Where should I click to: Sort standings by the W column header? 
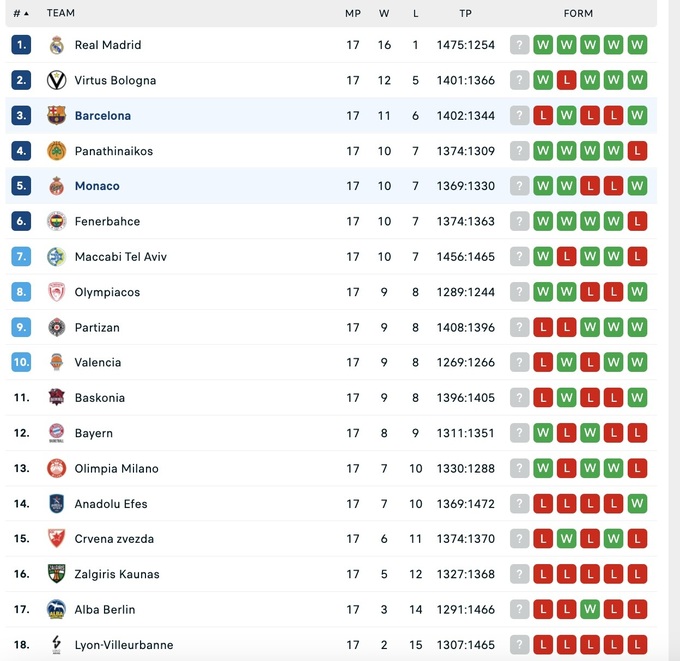pyautogui.click(x=384, y=13)
